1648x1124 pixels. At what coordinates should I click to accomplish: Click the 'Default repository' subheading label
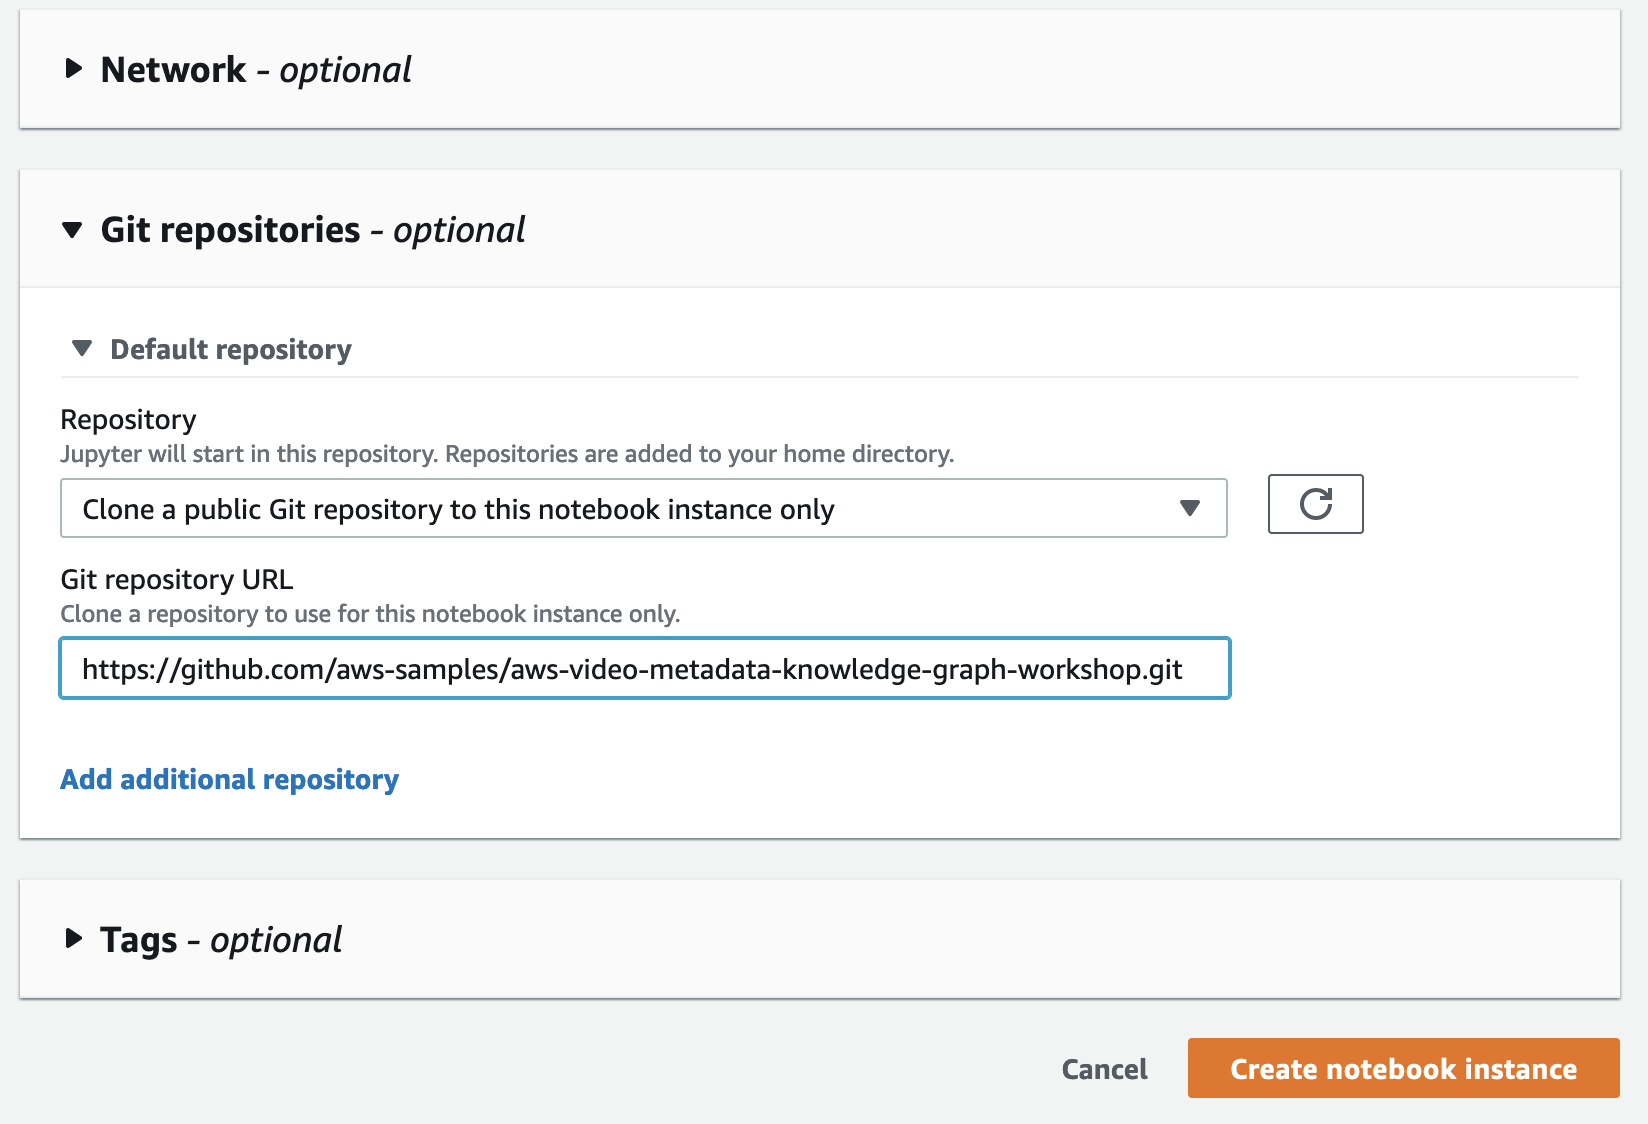231,350
